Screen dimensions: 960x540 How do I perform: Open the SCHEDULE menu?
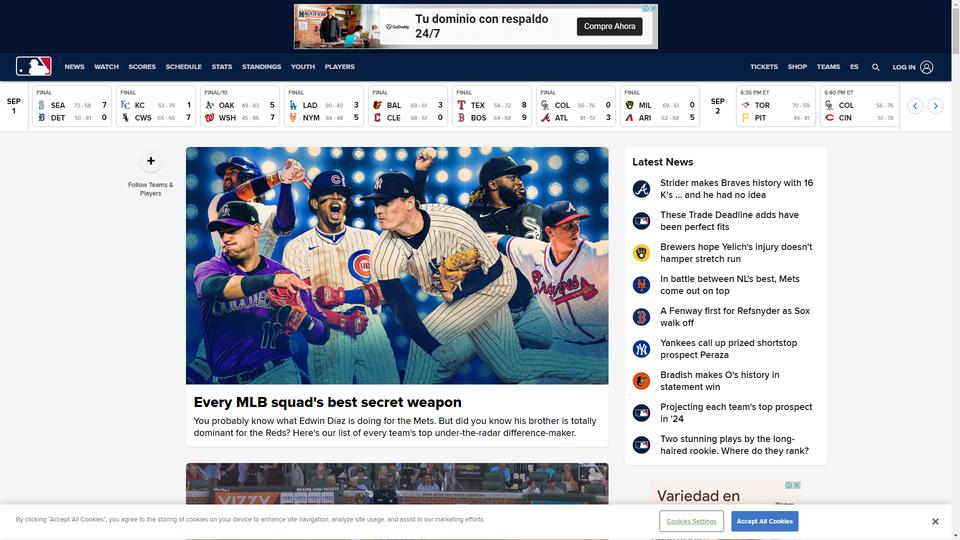(184, 67)
